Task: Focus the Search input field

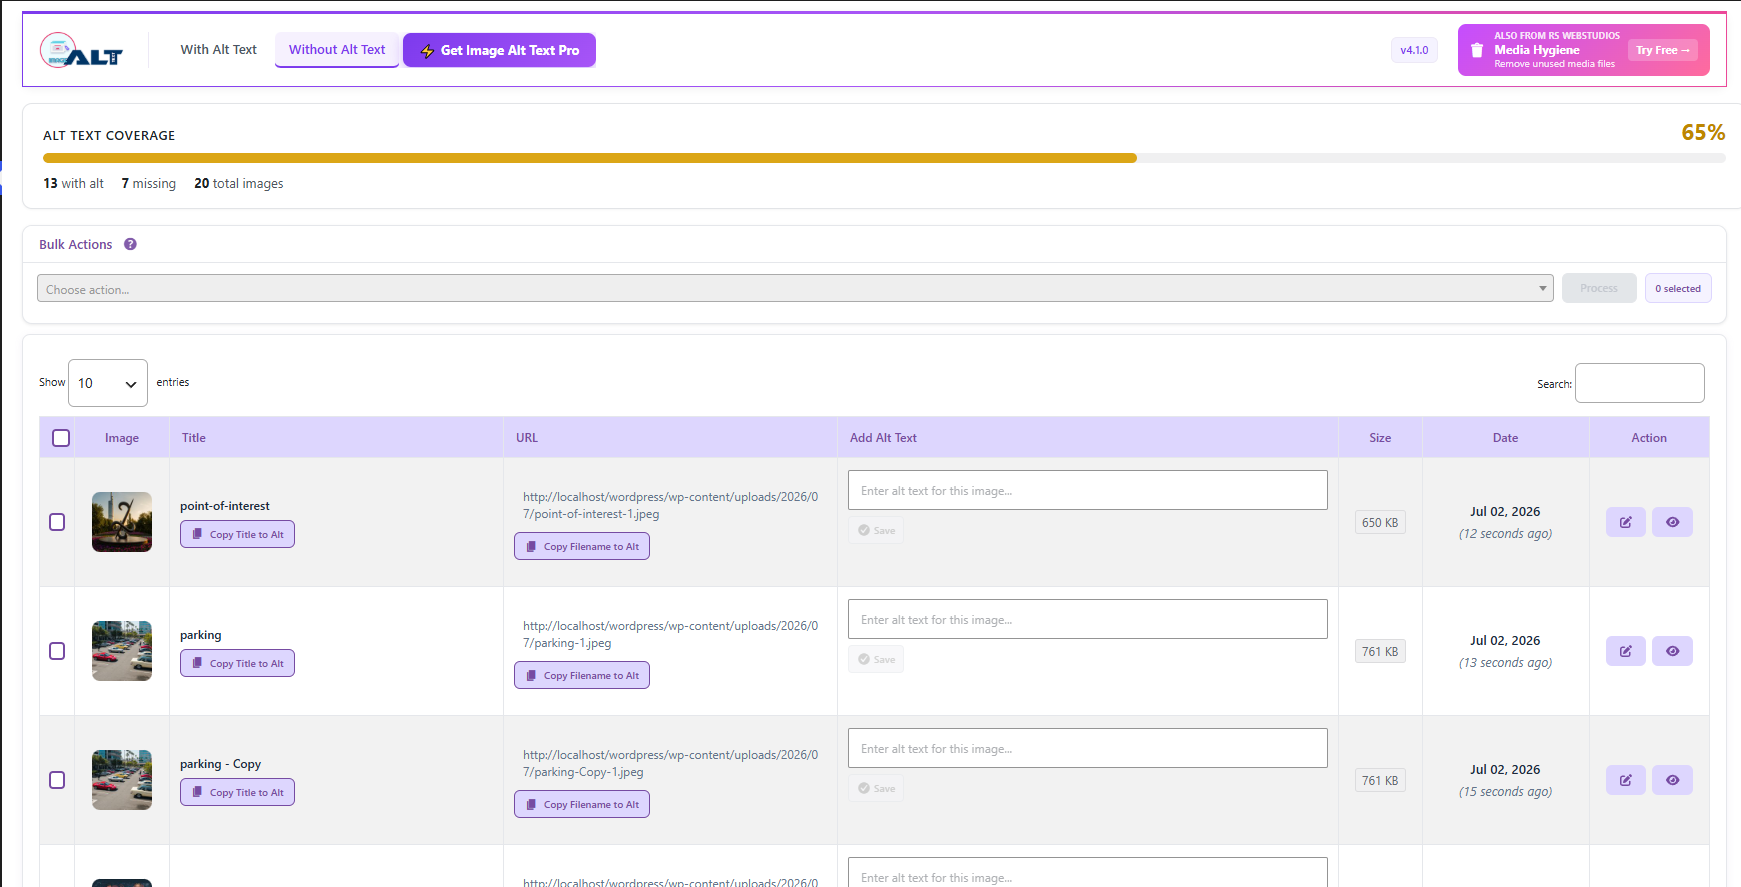Action: pyautogui.click(x=1639, y=383)
